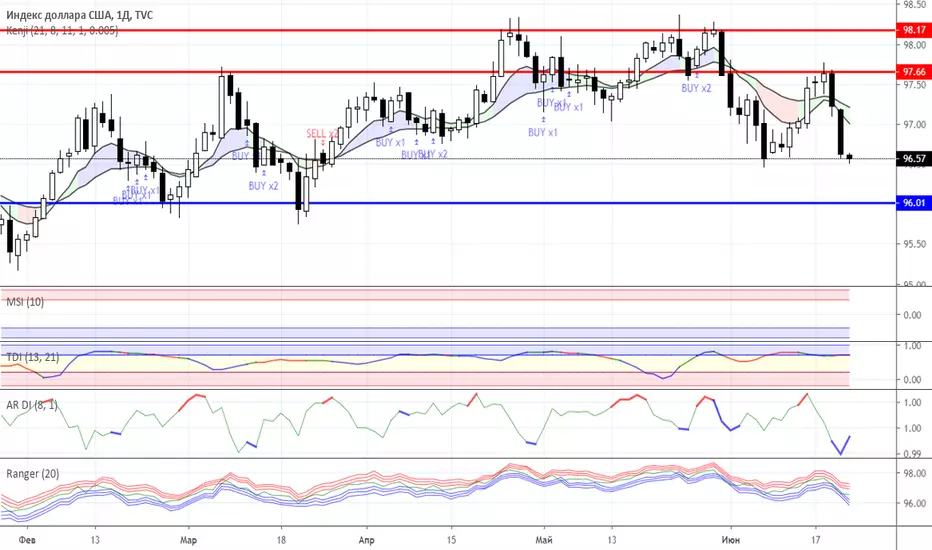Click the 0.00 value on the MSI pane axis

[912, 315]
